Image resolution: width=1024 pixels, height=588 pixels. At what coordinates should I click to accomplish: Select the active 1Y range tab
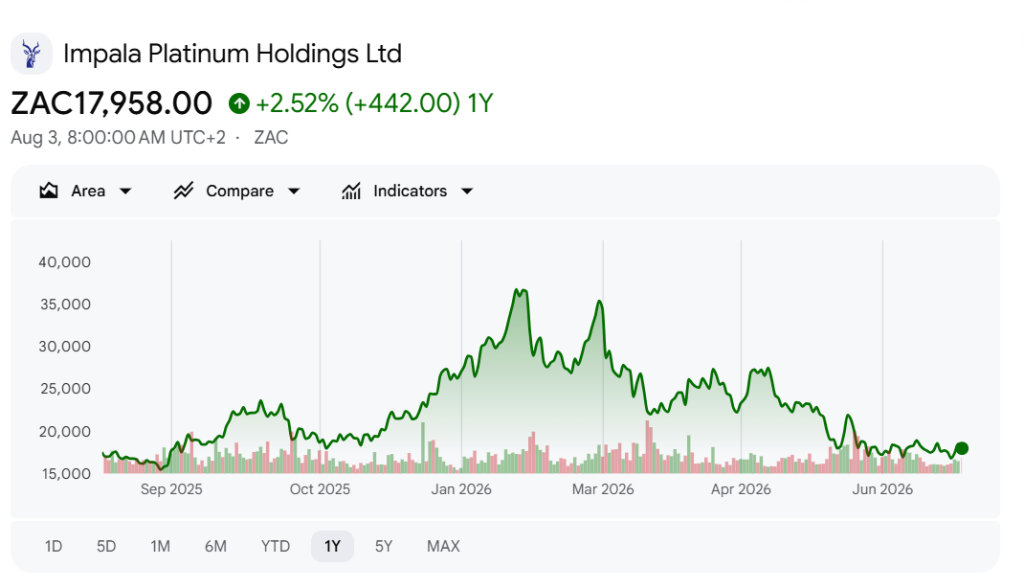tap(332, 546)
